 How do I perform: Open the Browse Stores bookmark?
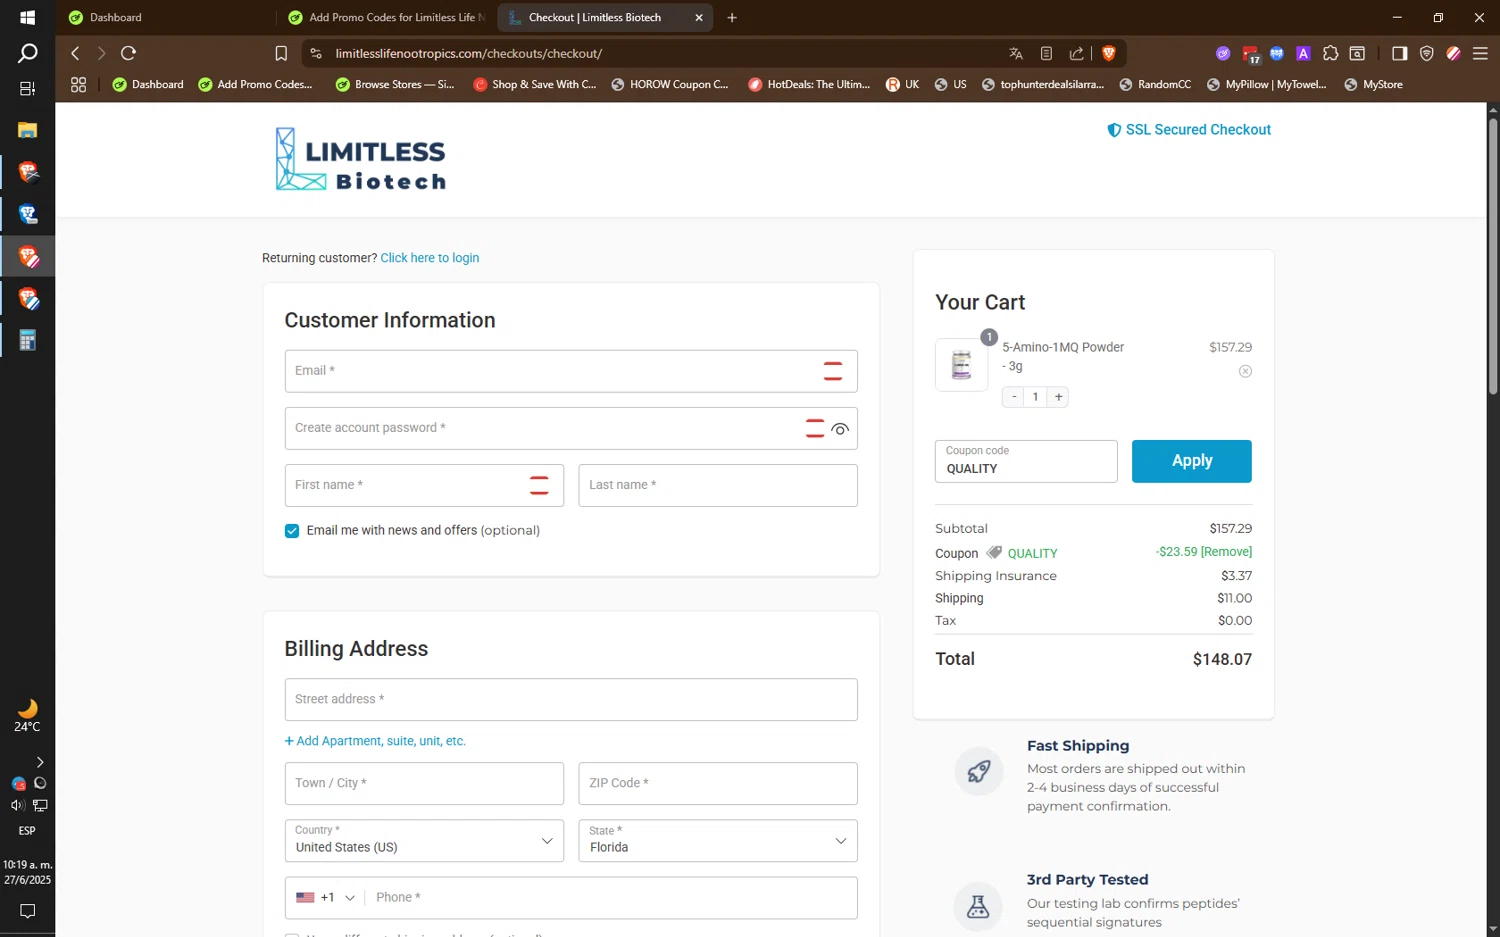coord(395,84)
